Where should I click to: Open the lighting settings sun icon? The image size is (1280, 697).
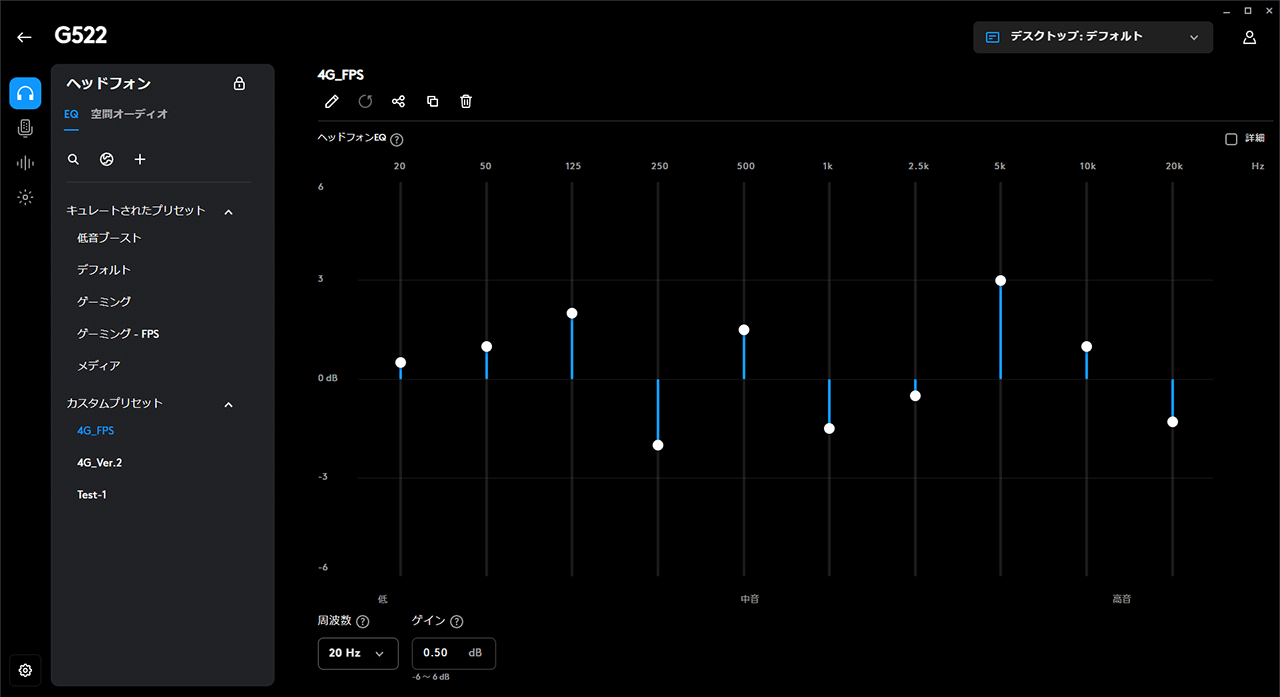pyautogui.click(x=25, y=197)
